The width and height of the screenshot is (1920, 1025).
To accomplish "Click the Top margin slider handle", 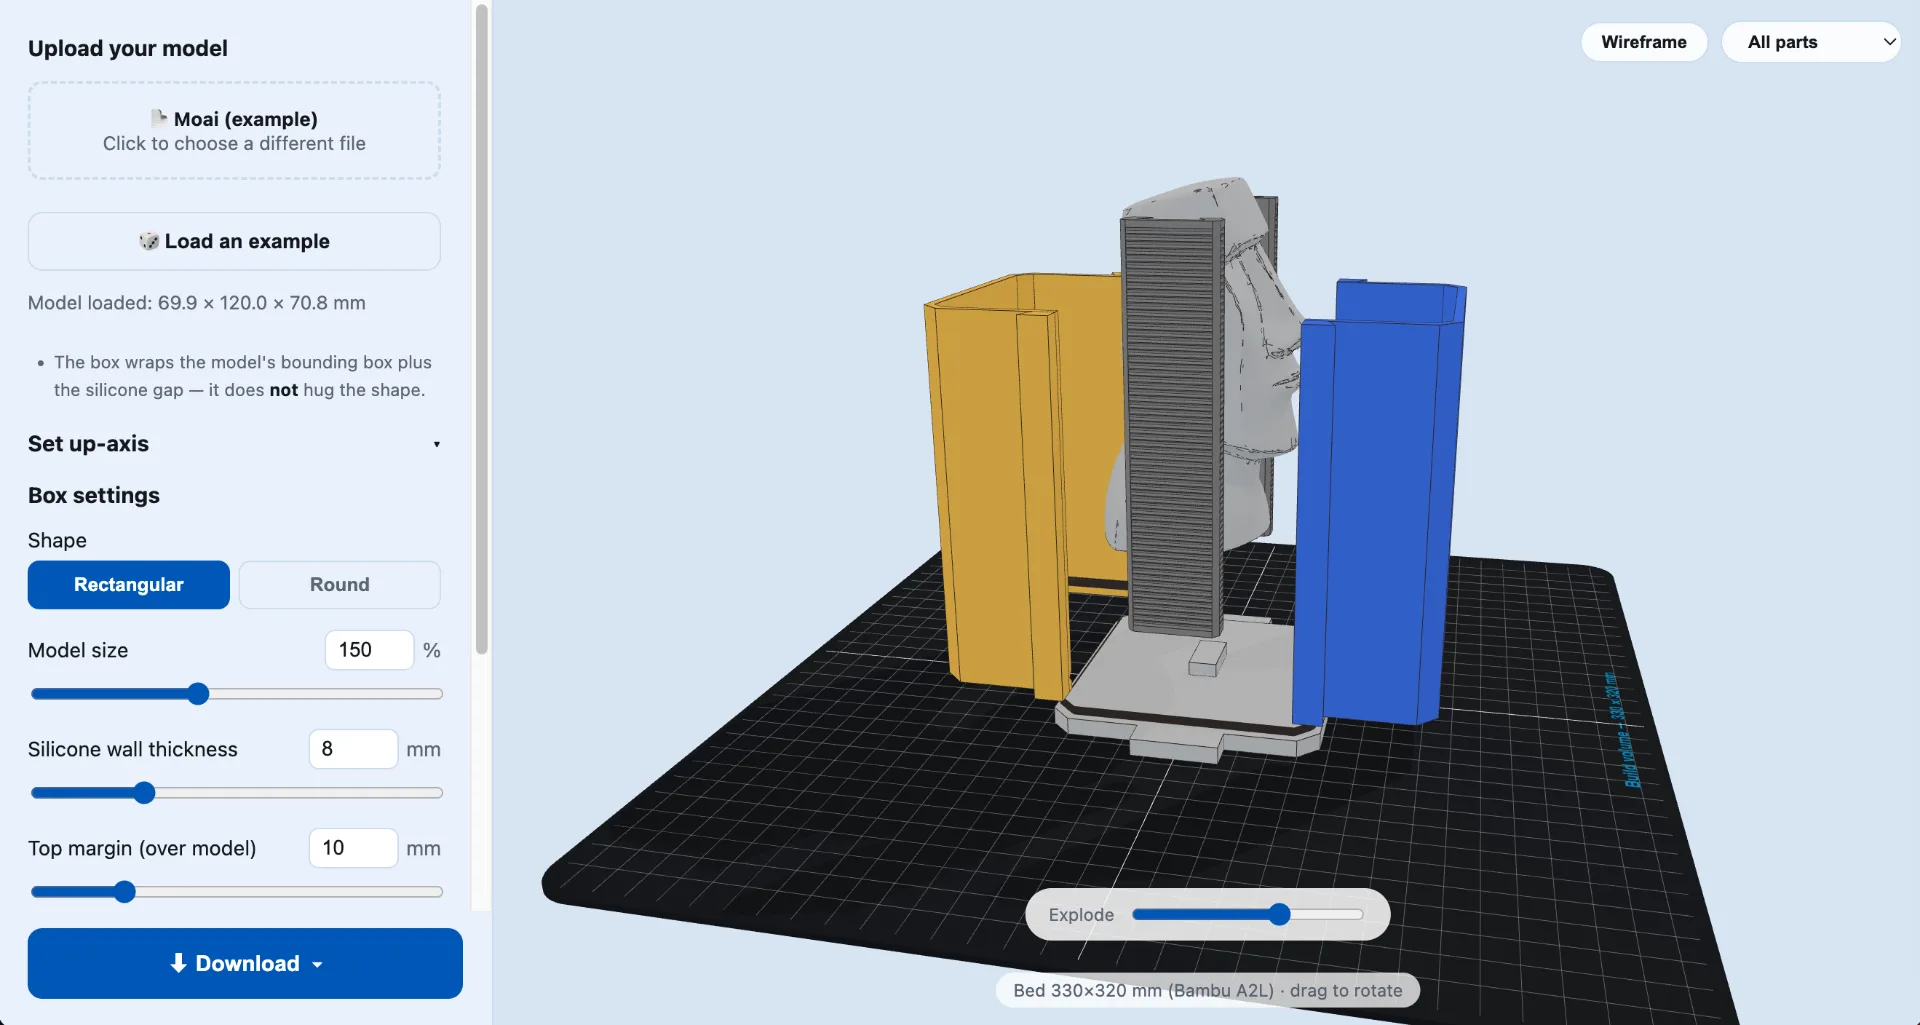I will pyautogui.click(x=124, y=892).
